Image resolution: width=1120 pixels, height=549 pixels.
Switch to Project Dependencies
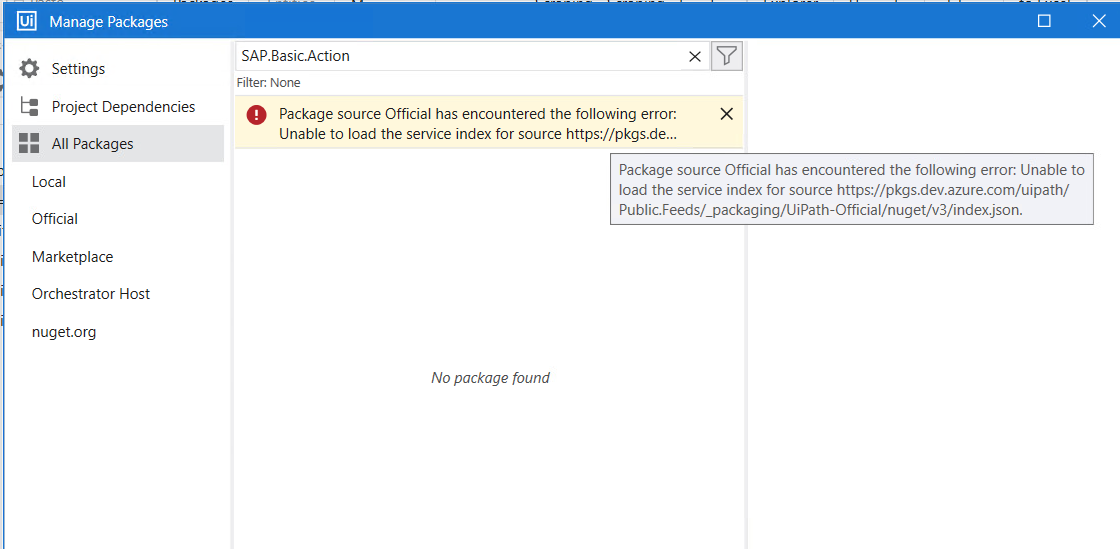pyautogui.click(x=118, y=106)
